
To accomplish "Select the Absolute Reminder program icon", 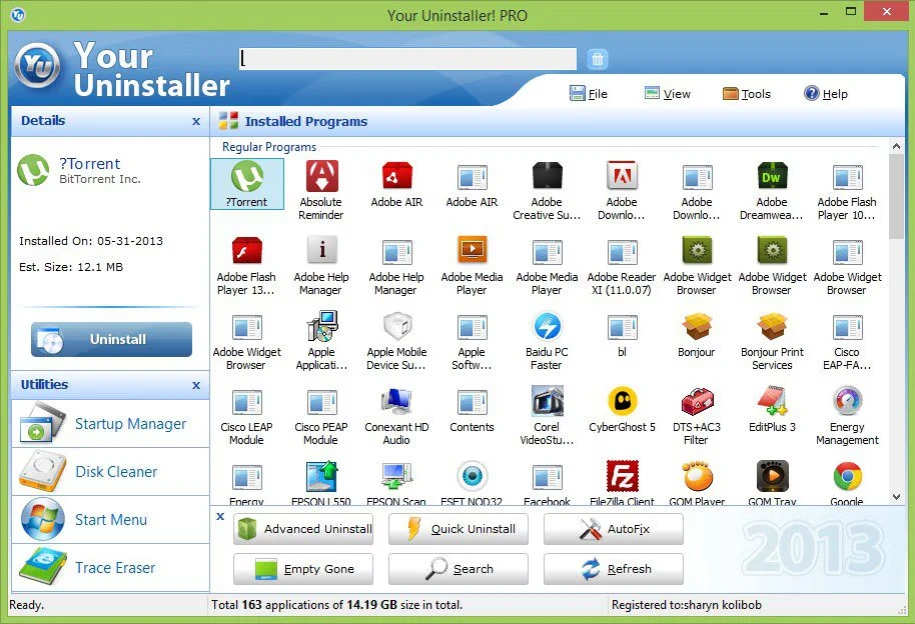I will (321, 178).
